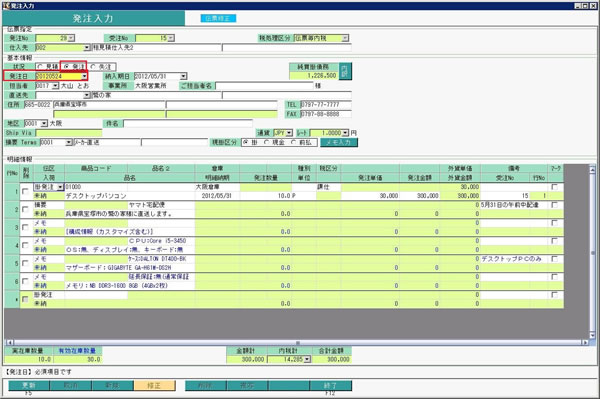Click the 住所 postal code field 665-0022
The width and height of the screenshot is (600, 399).
click(38, 104)
